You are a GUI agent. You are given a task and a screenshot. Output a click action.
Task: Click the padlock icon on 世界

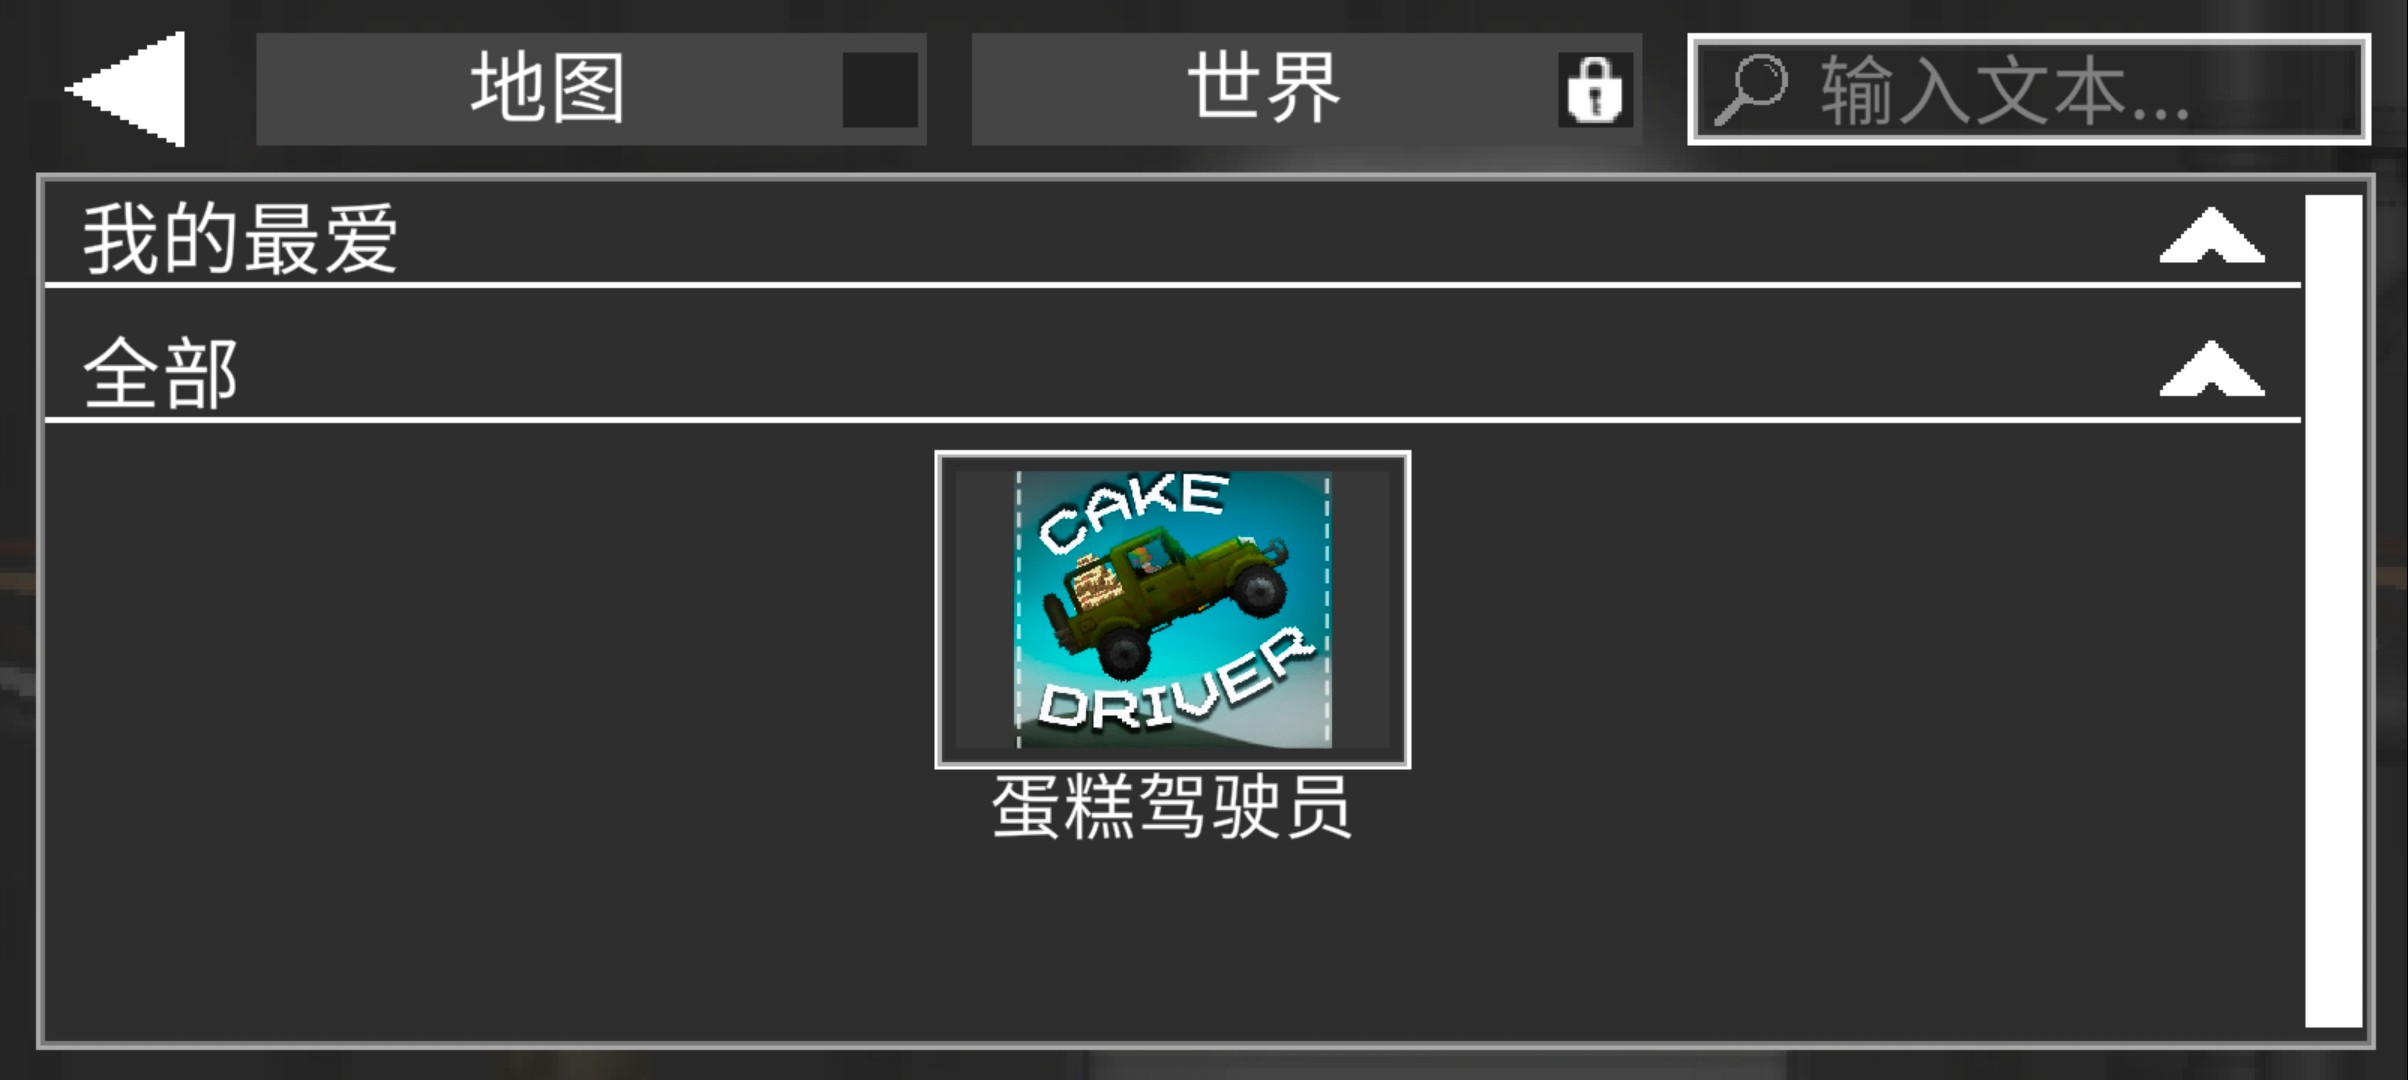1595,90
